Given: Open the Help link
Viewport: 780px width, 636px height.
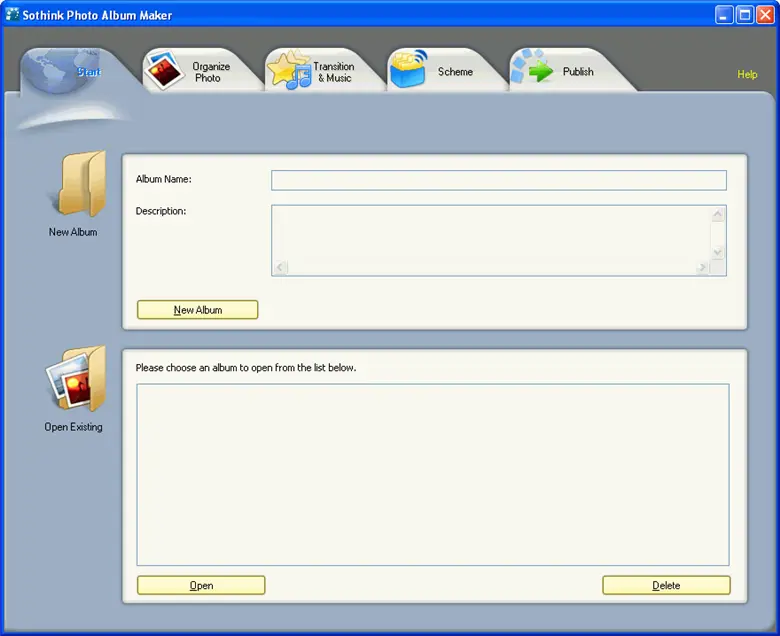Looking at the screenshot, I should [747, 75].
